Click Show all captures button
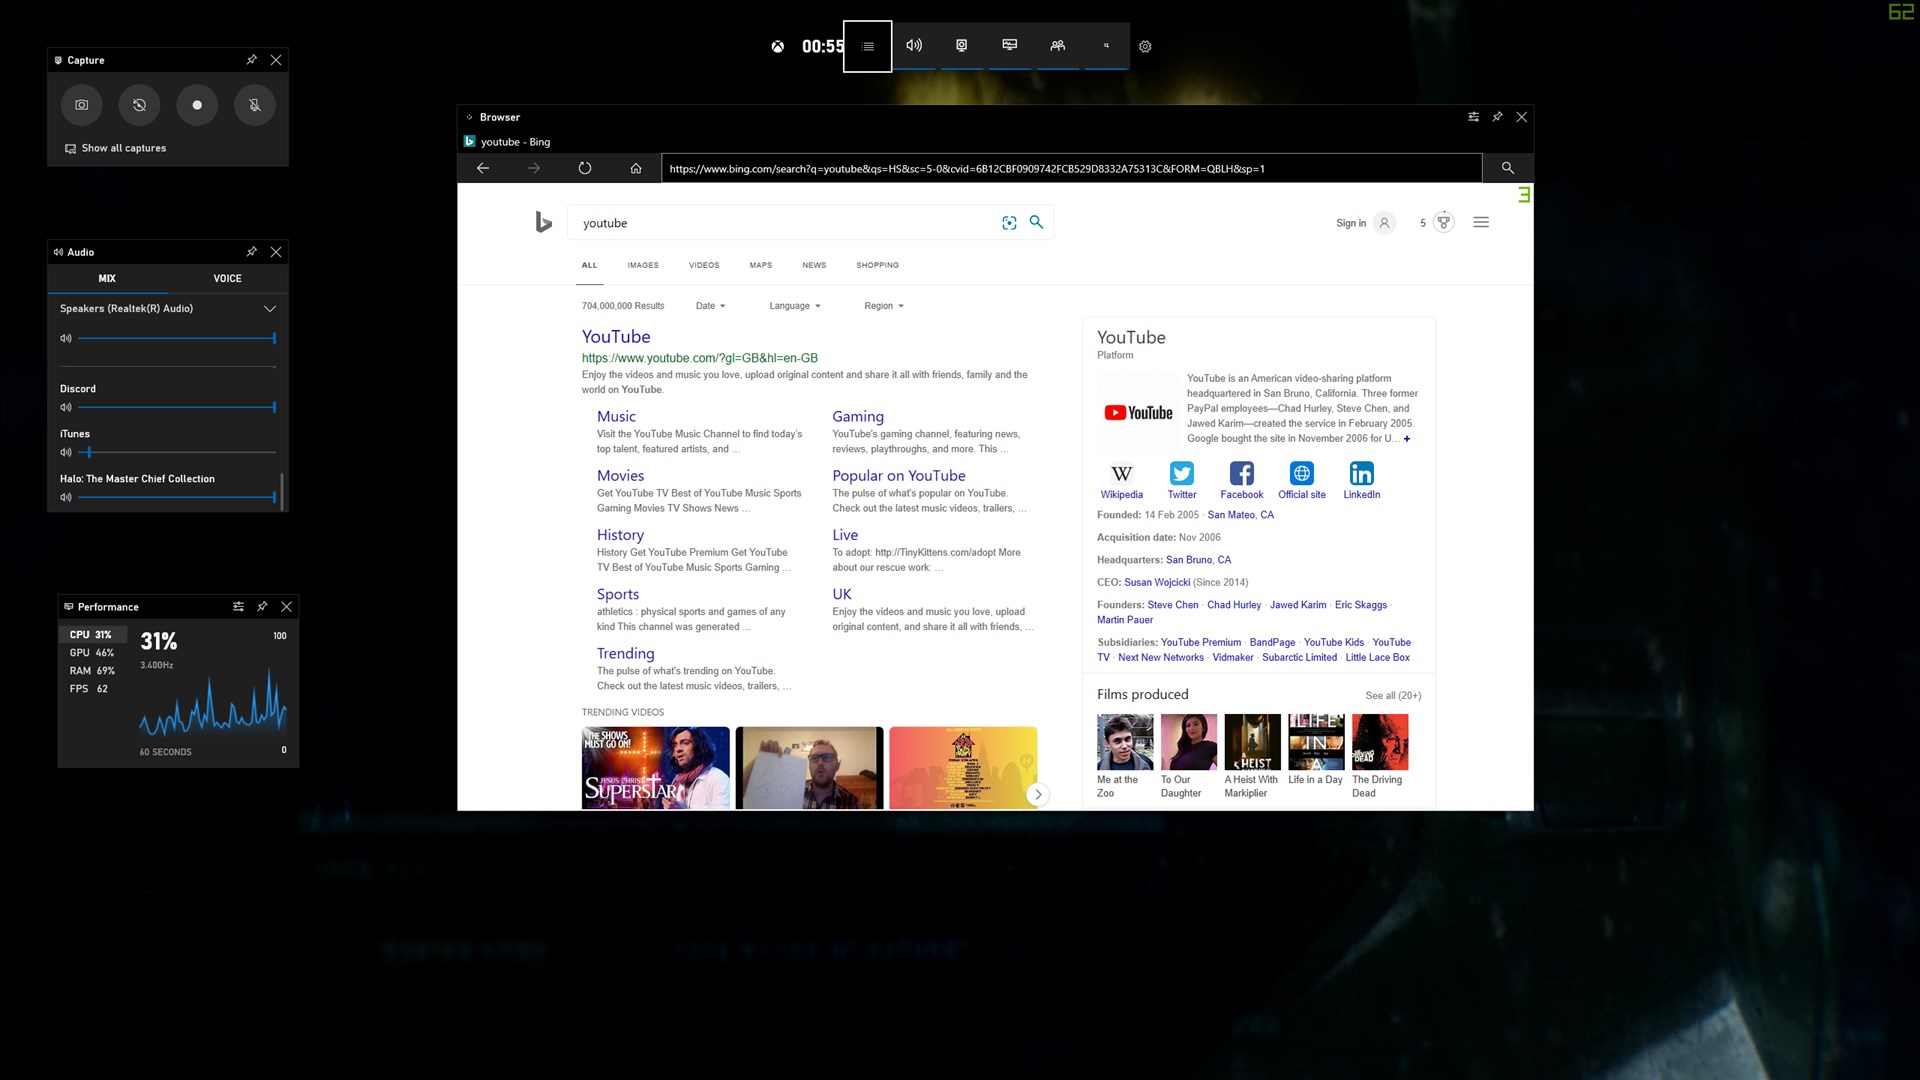Image resolution: width=1920 pixels, height=1080 pixels. (116, 148)
